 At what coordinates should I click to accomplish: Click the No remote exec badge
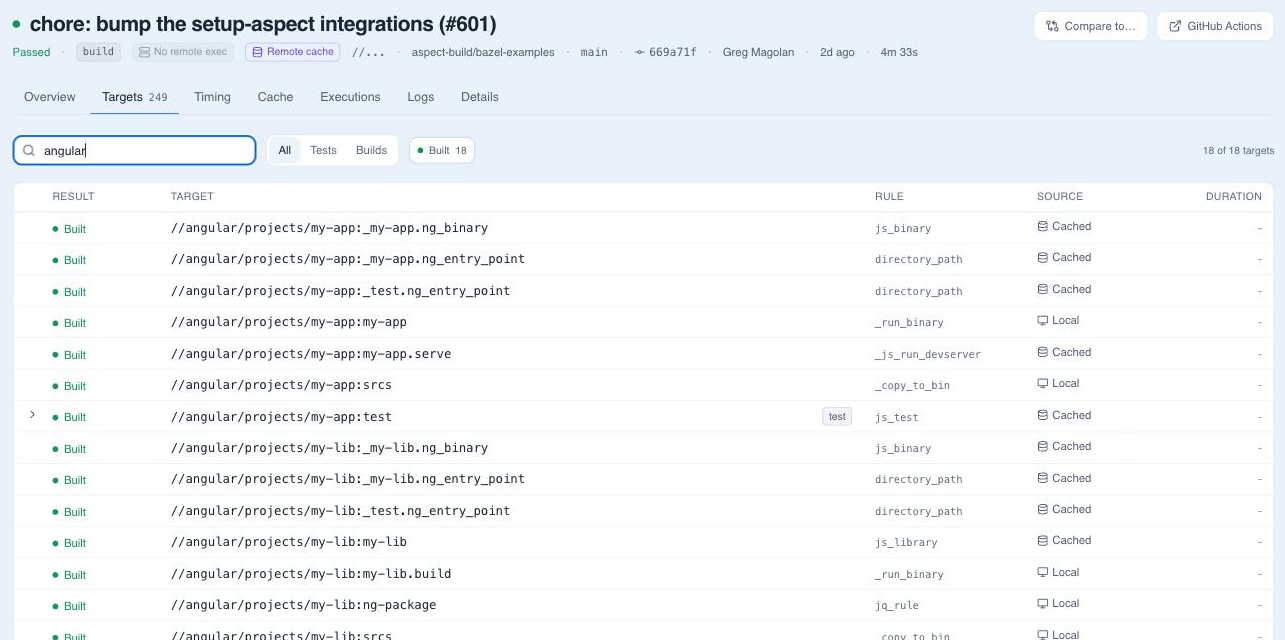point(181,52)
